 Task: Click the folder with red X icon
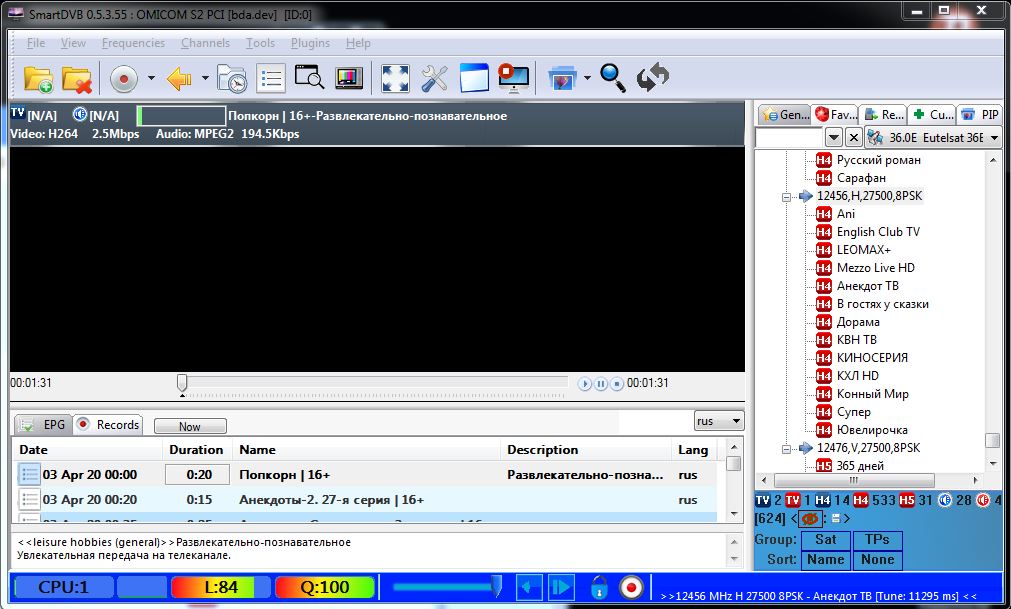(77, 79)
